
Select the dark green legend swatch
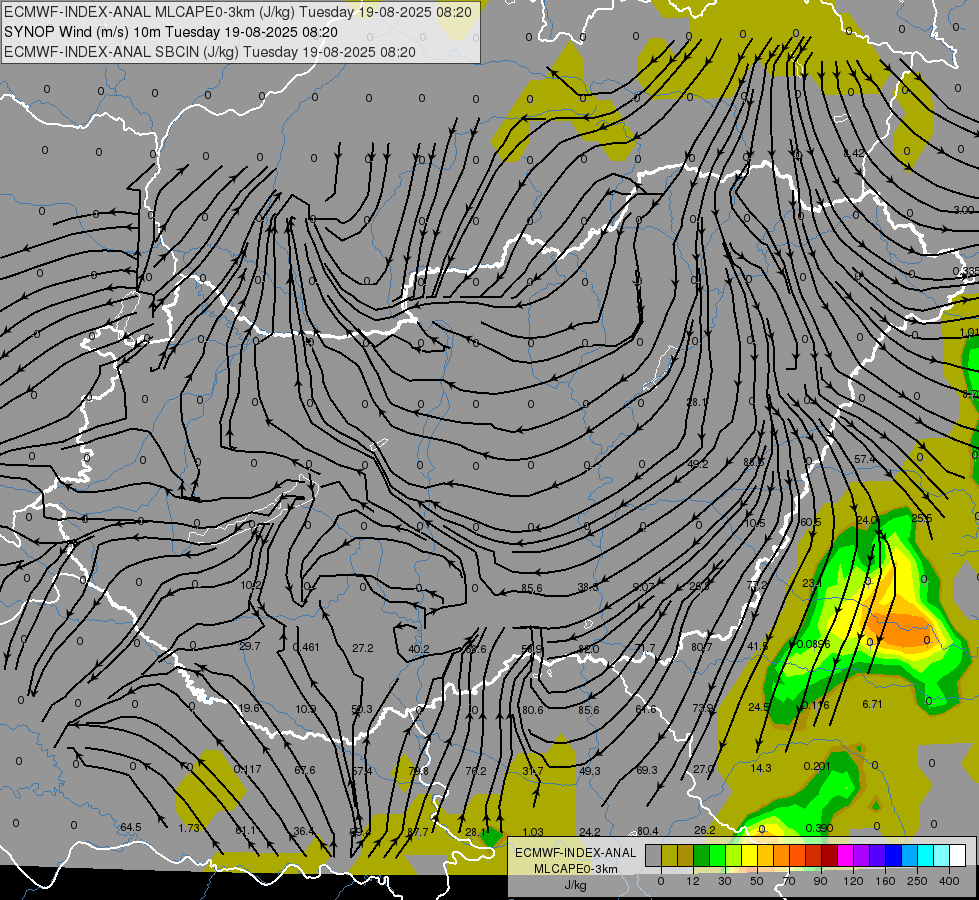pyautogui.click(x=702, y=856)
